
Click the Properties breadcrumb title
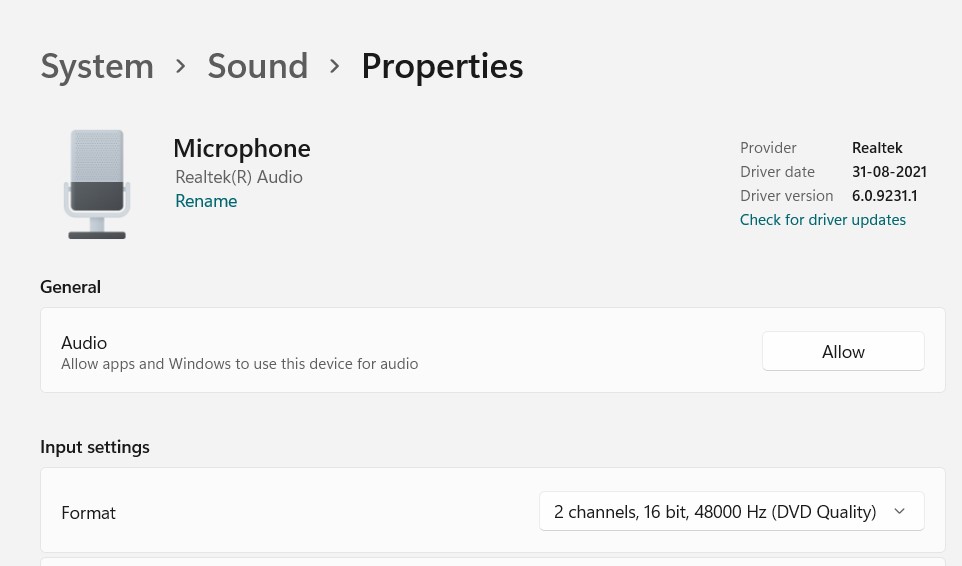point(442,66)
